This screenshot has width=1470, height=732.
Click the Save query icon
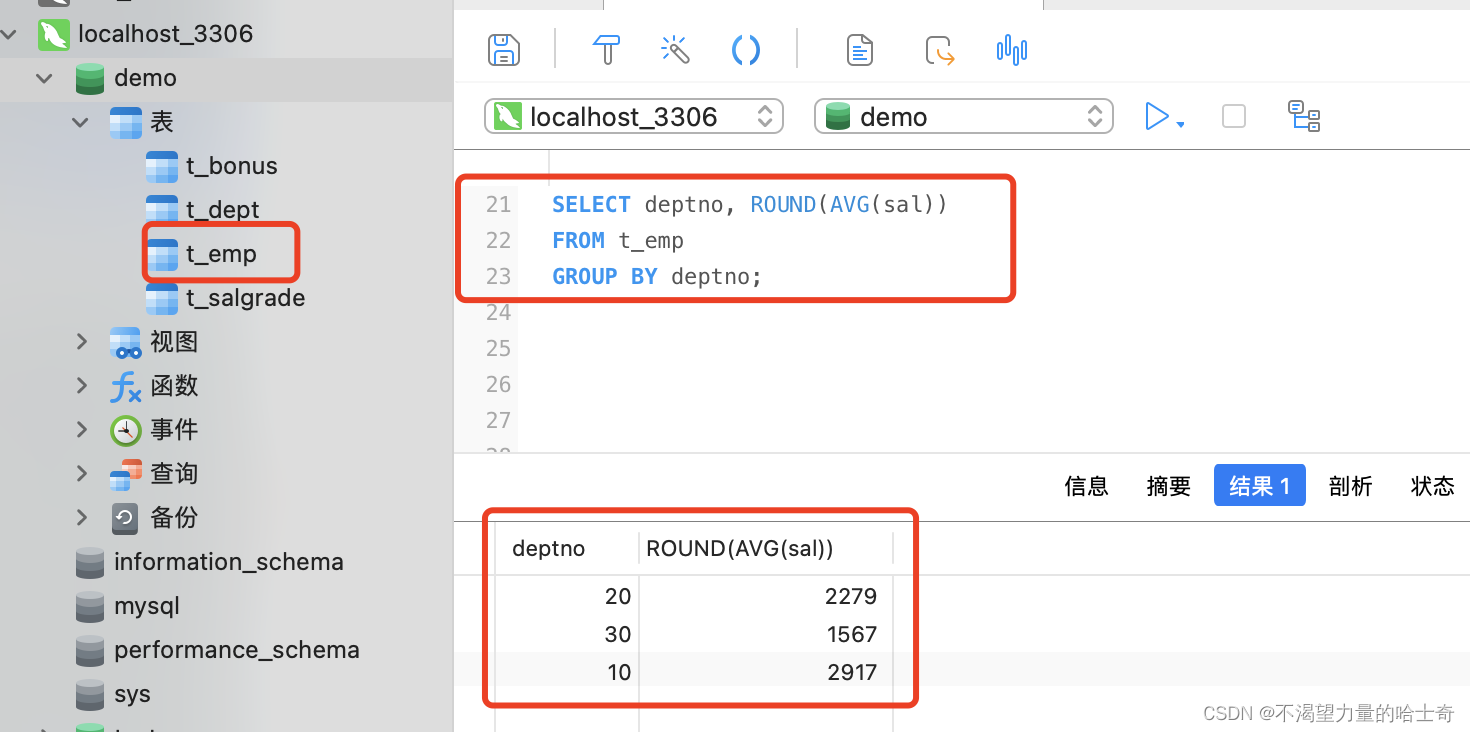click(x=503, y=49)
